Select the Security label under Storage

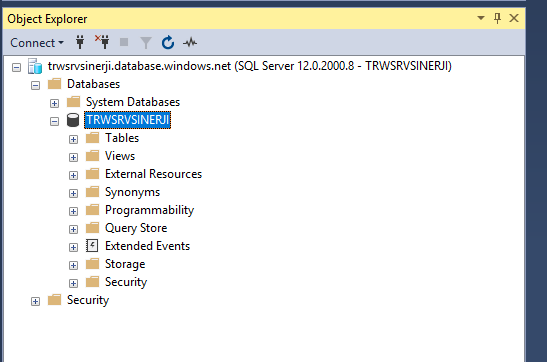point(126,282)
